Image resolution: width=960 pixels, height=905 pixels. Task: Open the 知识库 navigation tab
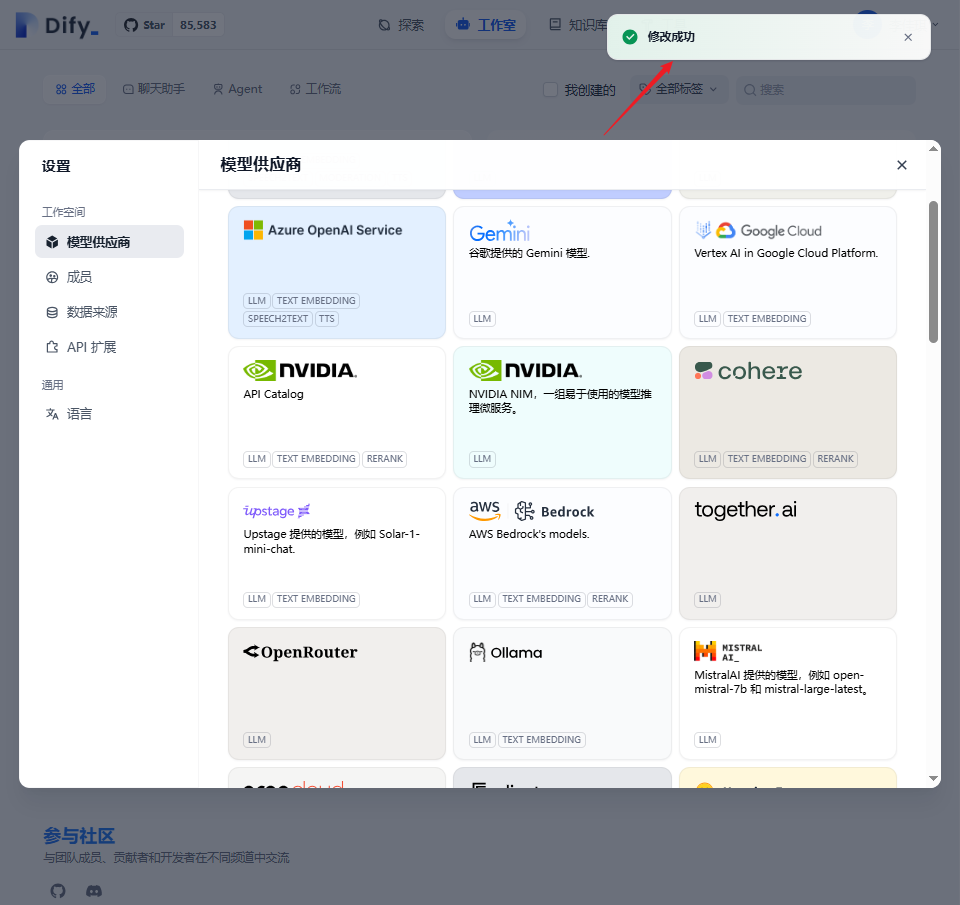pos(579,25)
